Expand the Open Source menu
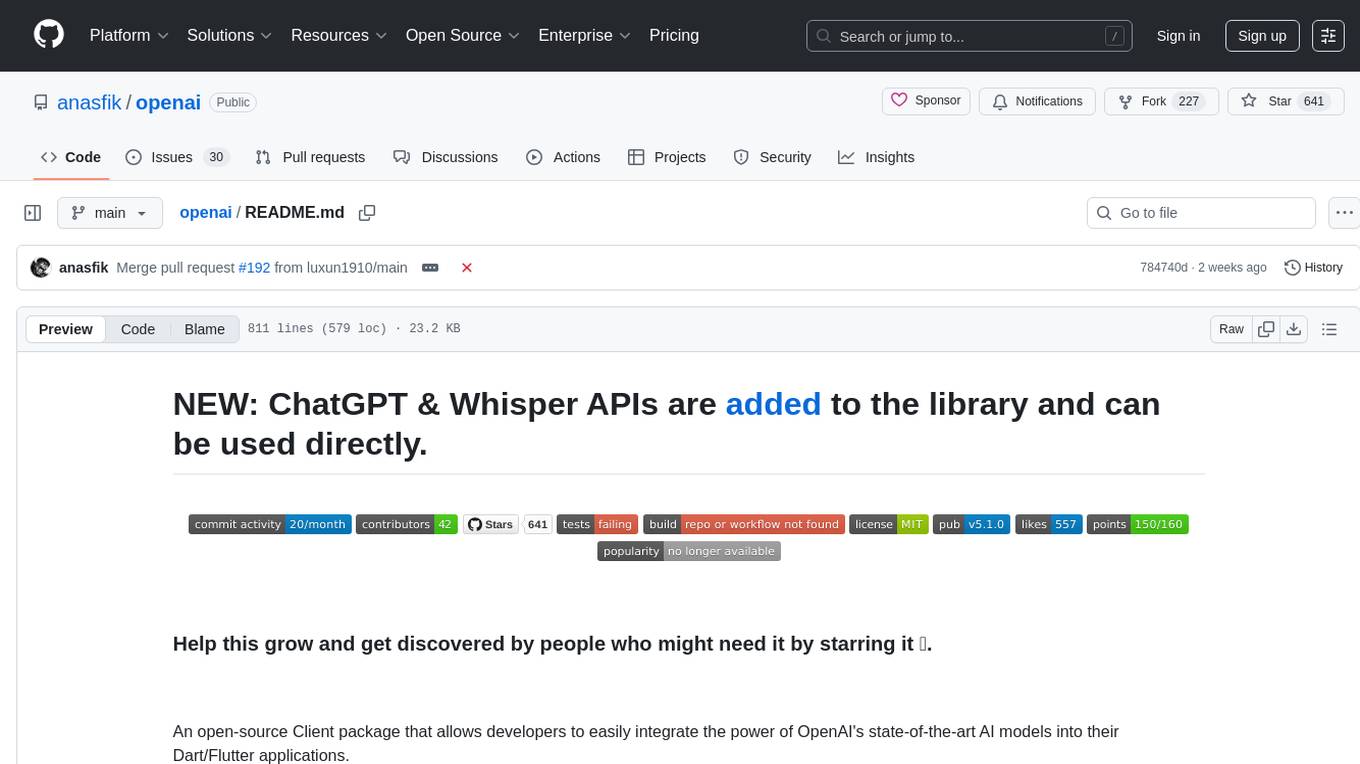Image resolution: width=1360 pixels, height=764 pixels. click(463, 35)
